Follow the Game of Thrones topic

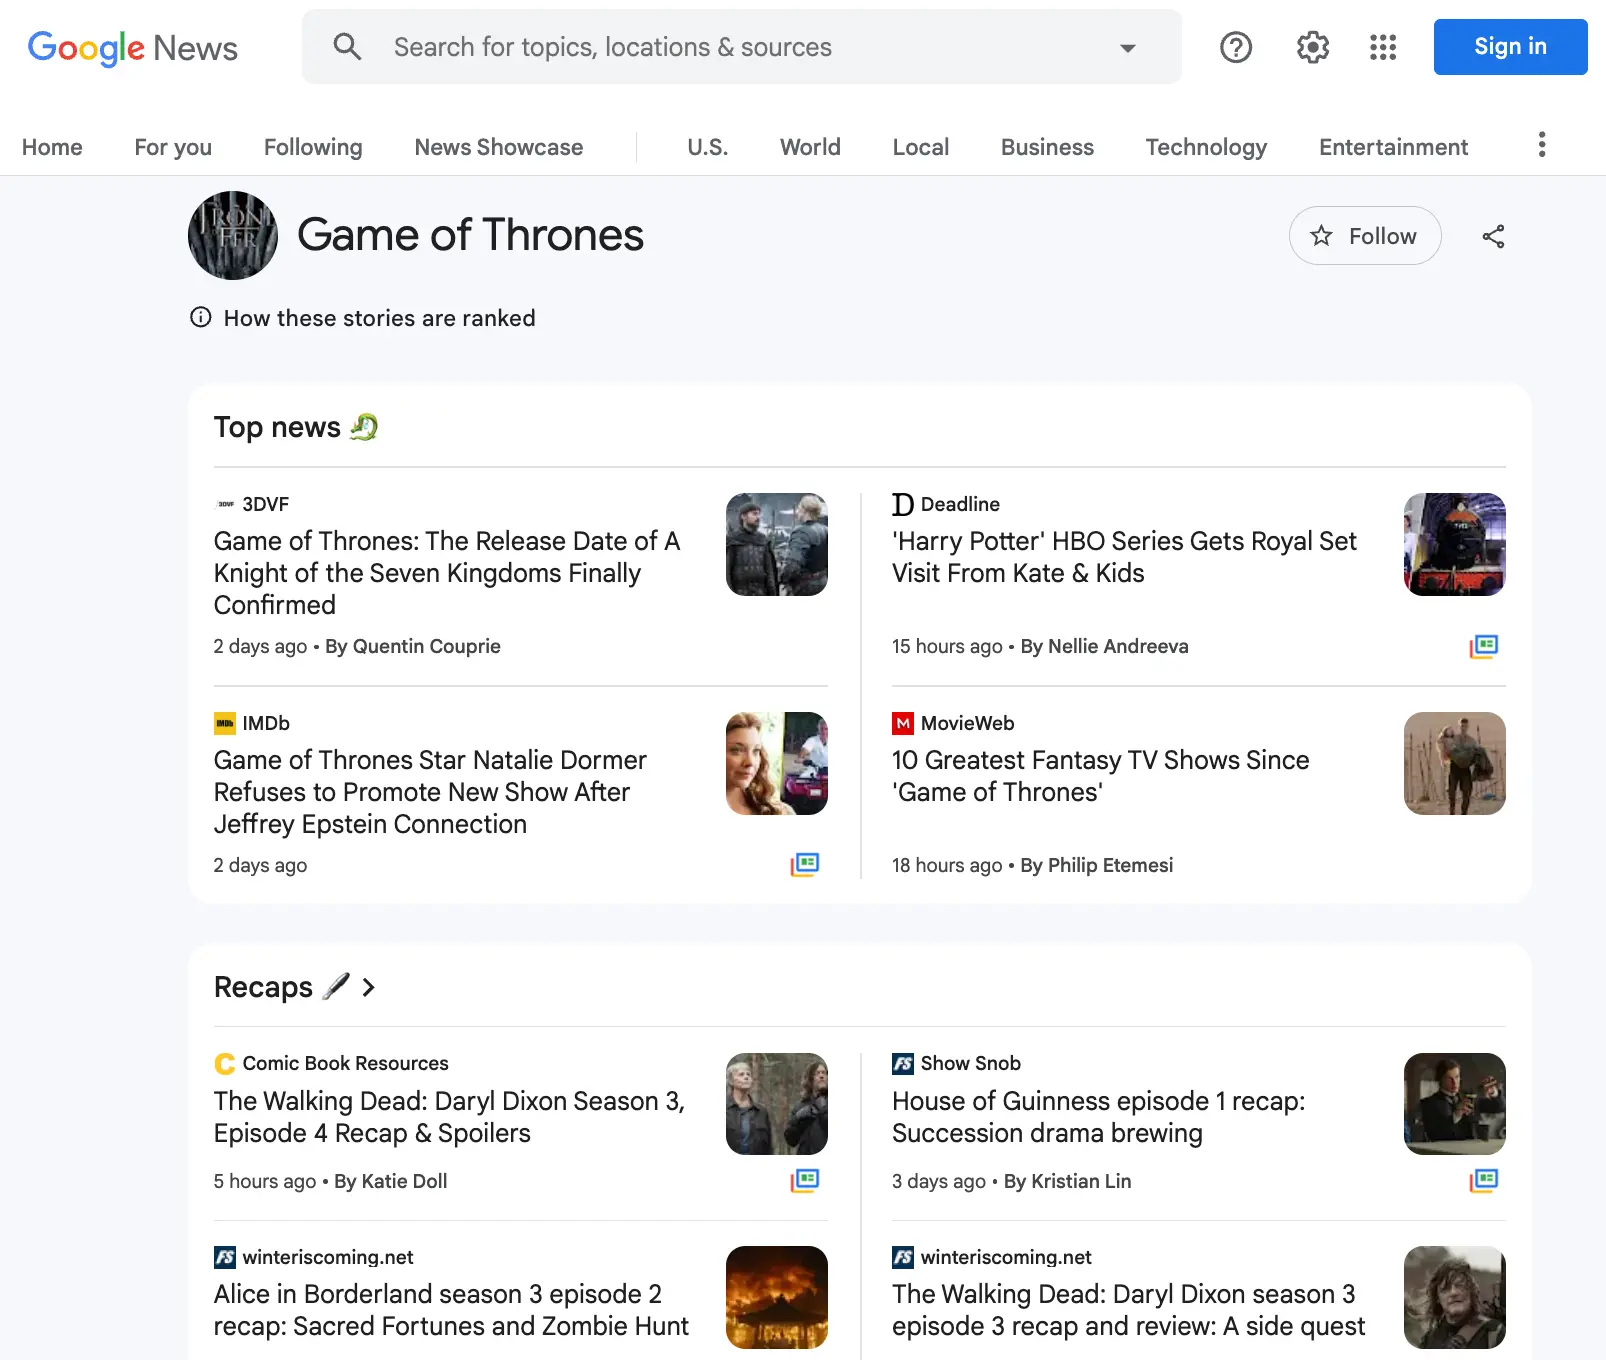[1365, 236]
